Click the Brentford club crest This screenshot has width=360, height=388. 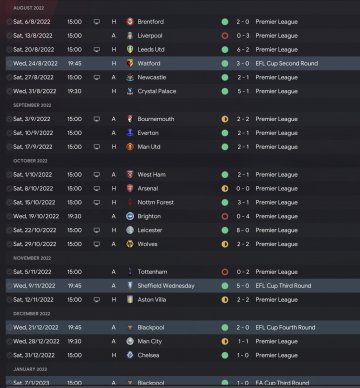tap(130, 22)
